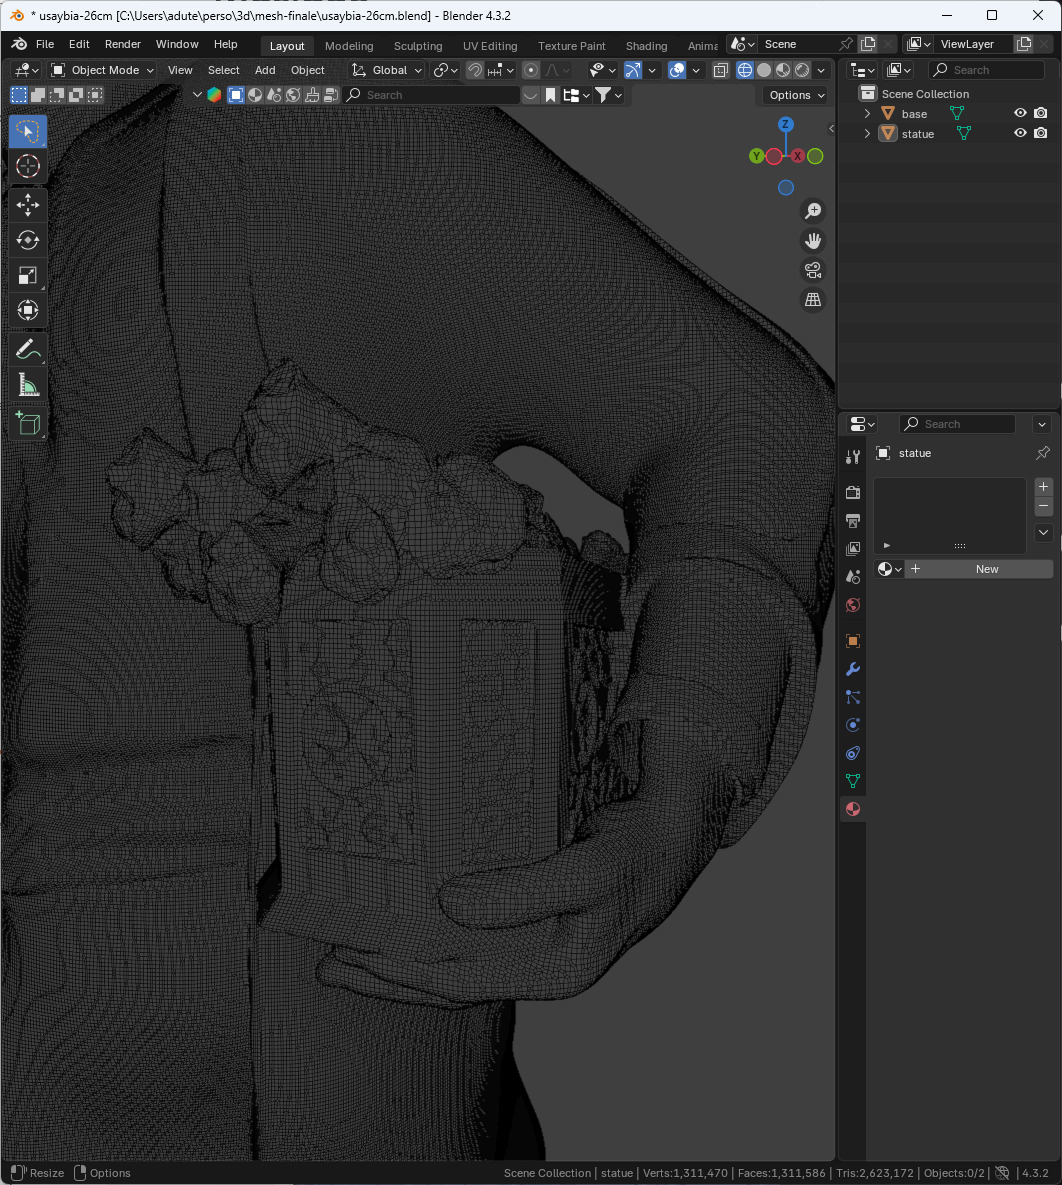Open the Edit menu
The height and width of the screenshot is (1185, 1062).
point(79,44)
